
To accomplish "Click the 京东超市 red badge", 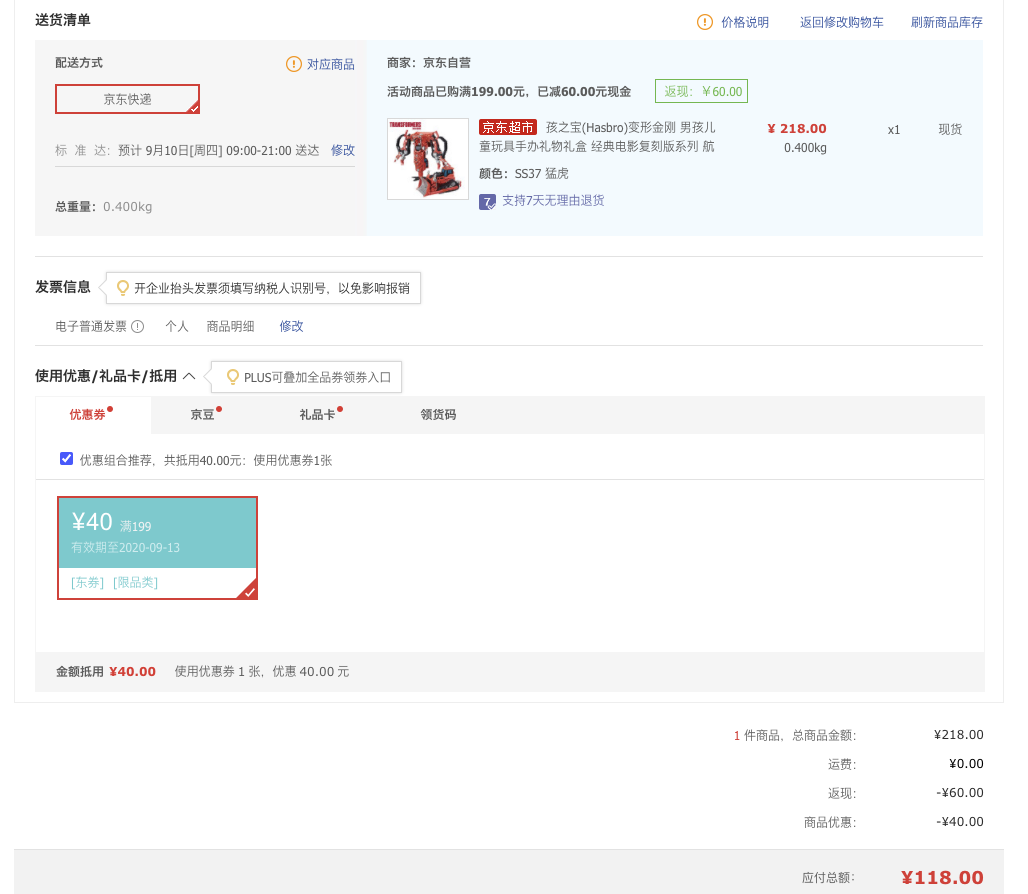I will (507, 127).
